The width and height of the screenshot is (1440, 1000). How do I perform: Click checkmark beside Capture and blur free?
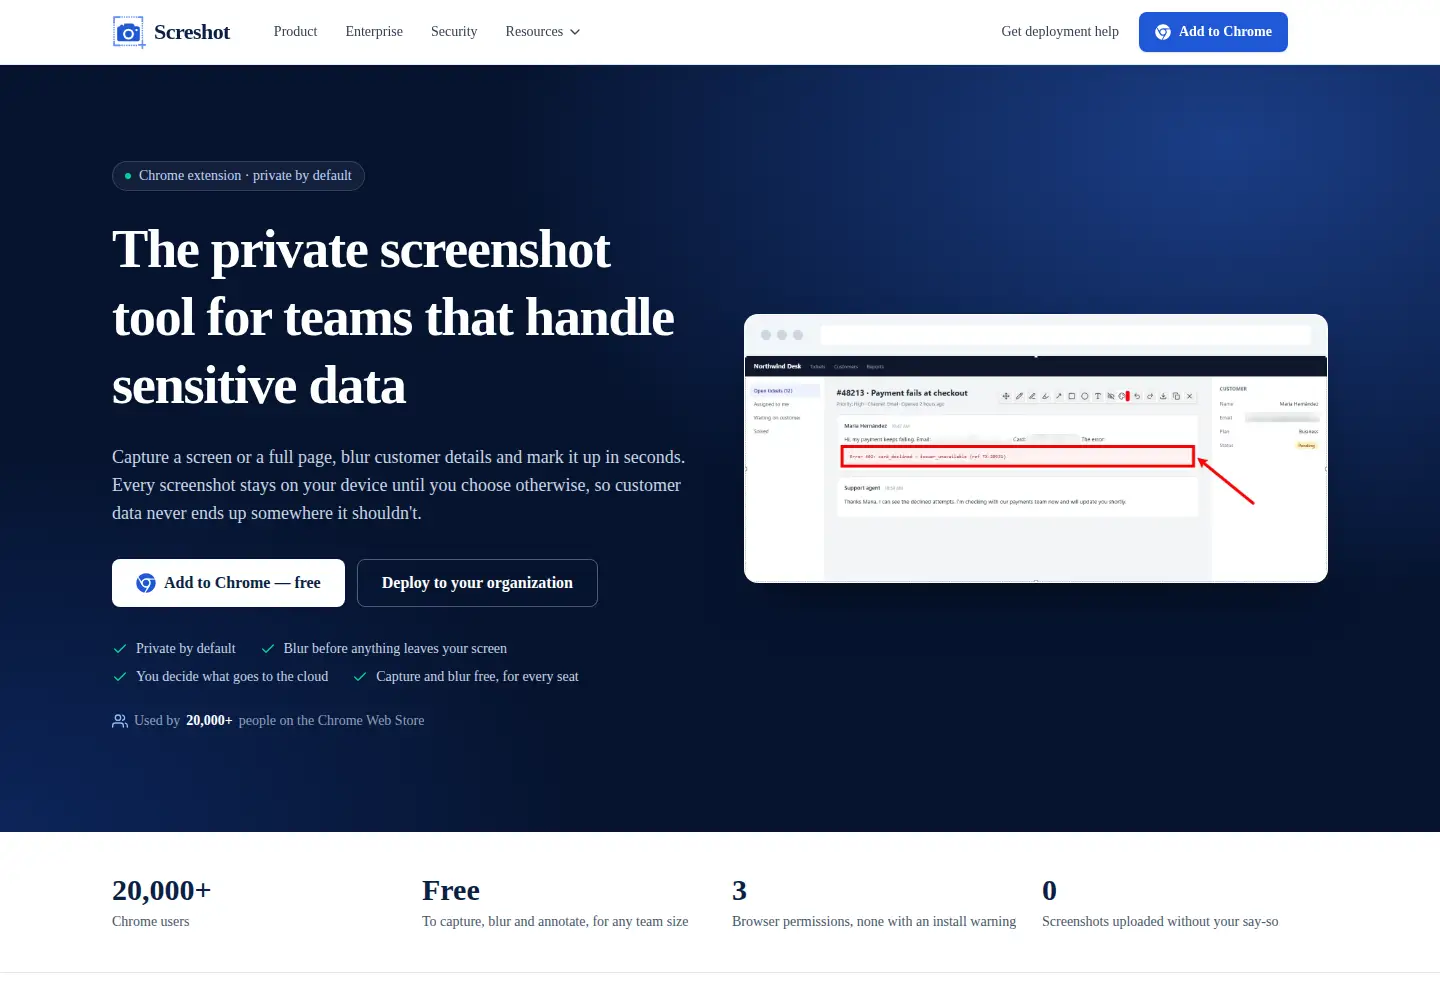tap(360, 677)
